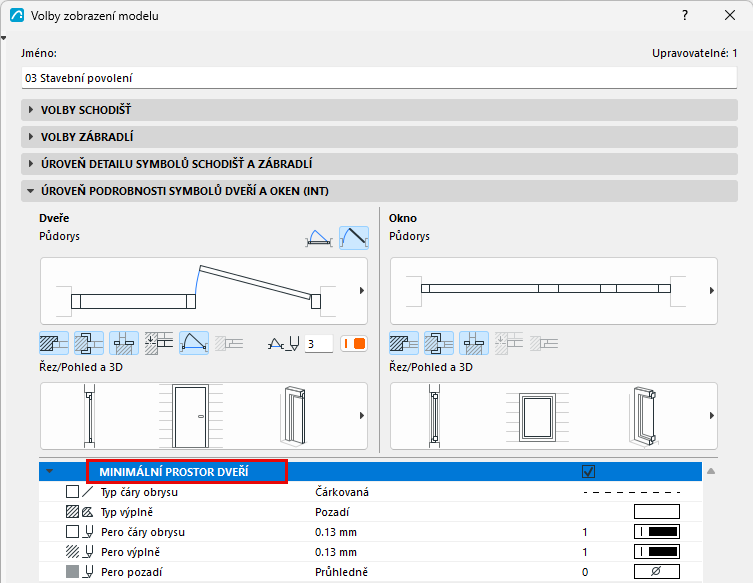Click 0.13 mm on the Pero čáry obrysu row
The width and height of the screenshot is (753, 583).
tap(336, 532)
